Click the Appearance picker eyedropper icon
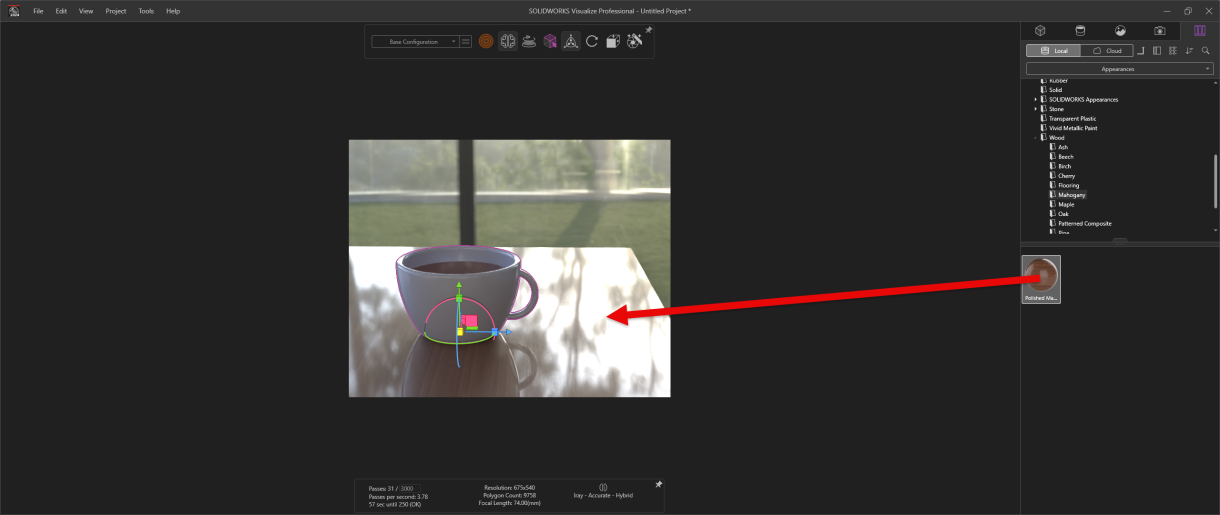Viewport: 1220px width, 515px height. (x=634, y=42)
